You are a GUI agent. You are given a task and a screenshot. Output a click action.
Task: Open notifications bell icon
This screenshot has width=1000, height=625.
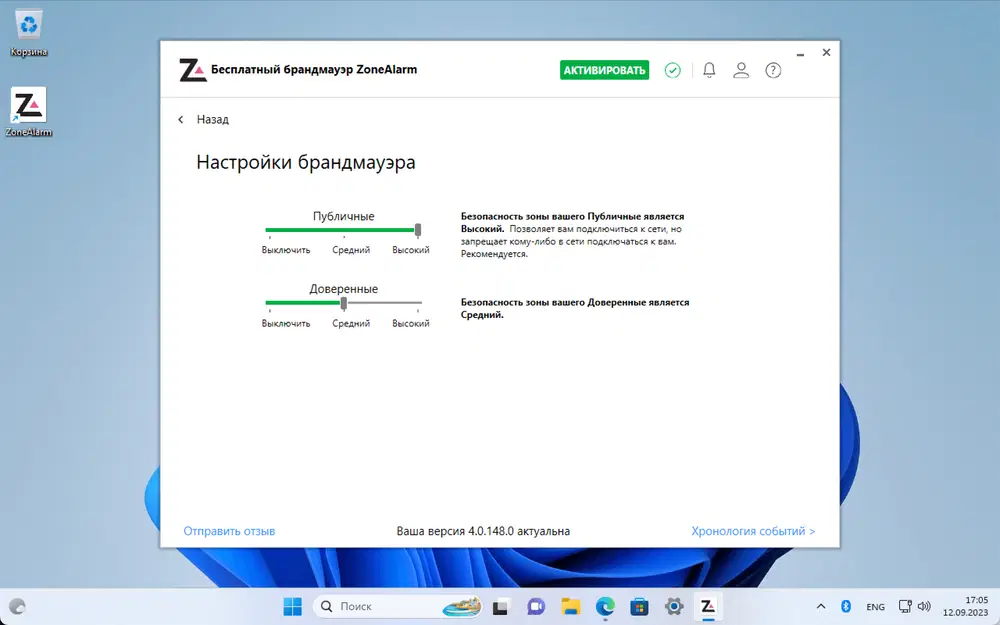click(x=709, y=70)
